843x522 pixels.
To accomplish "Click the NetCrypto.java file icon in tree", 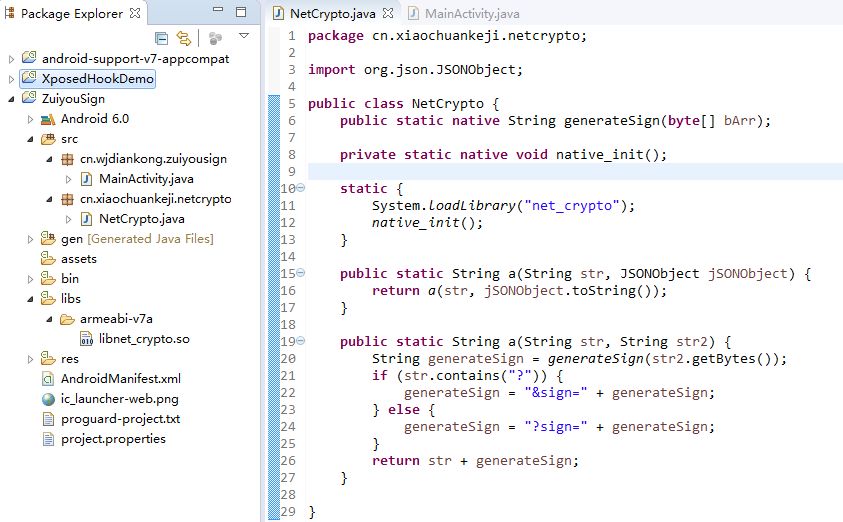I will click(x=86, y=219).
